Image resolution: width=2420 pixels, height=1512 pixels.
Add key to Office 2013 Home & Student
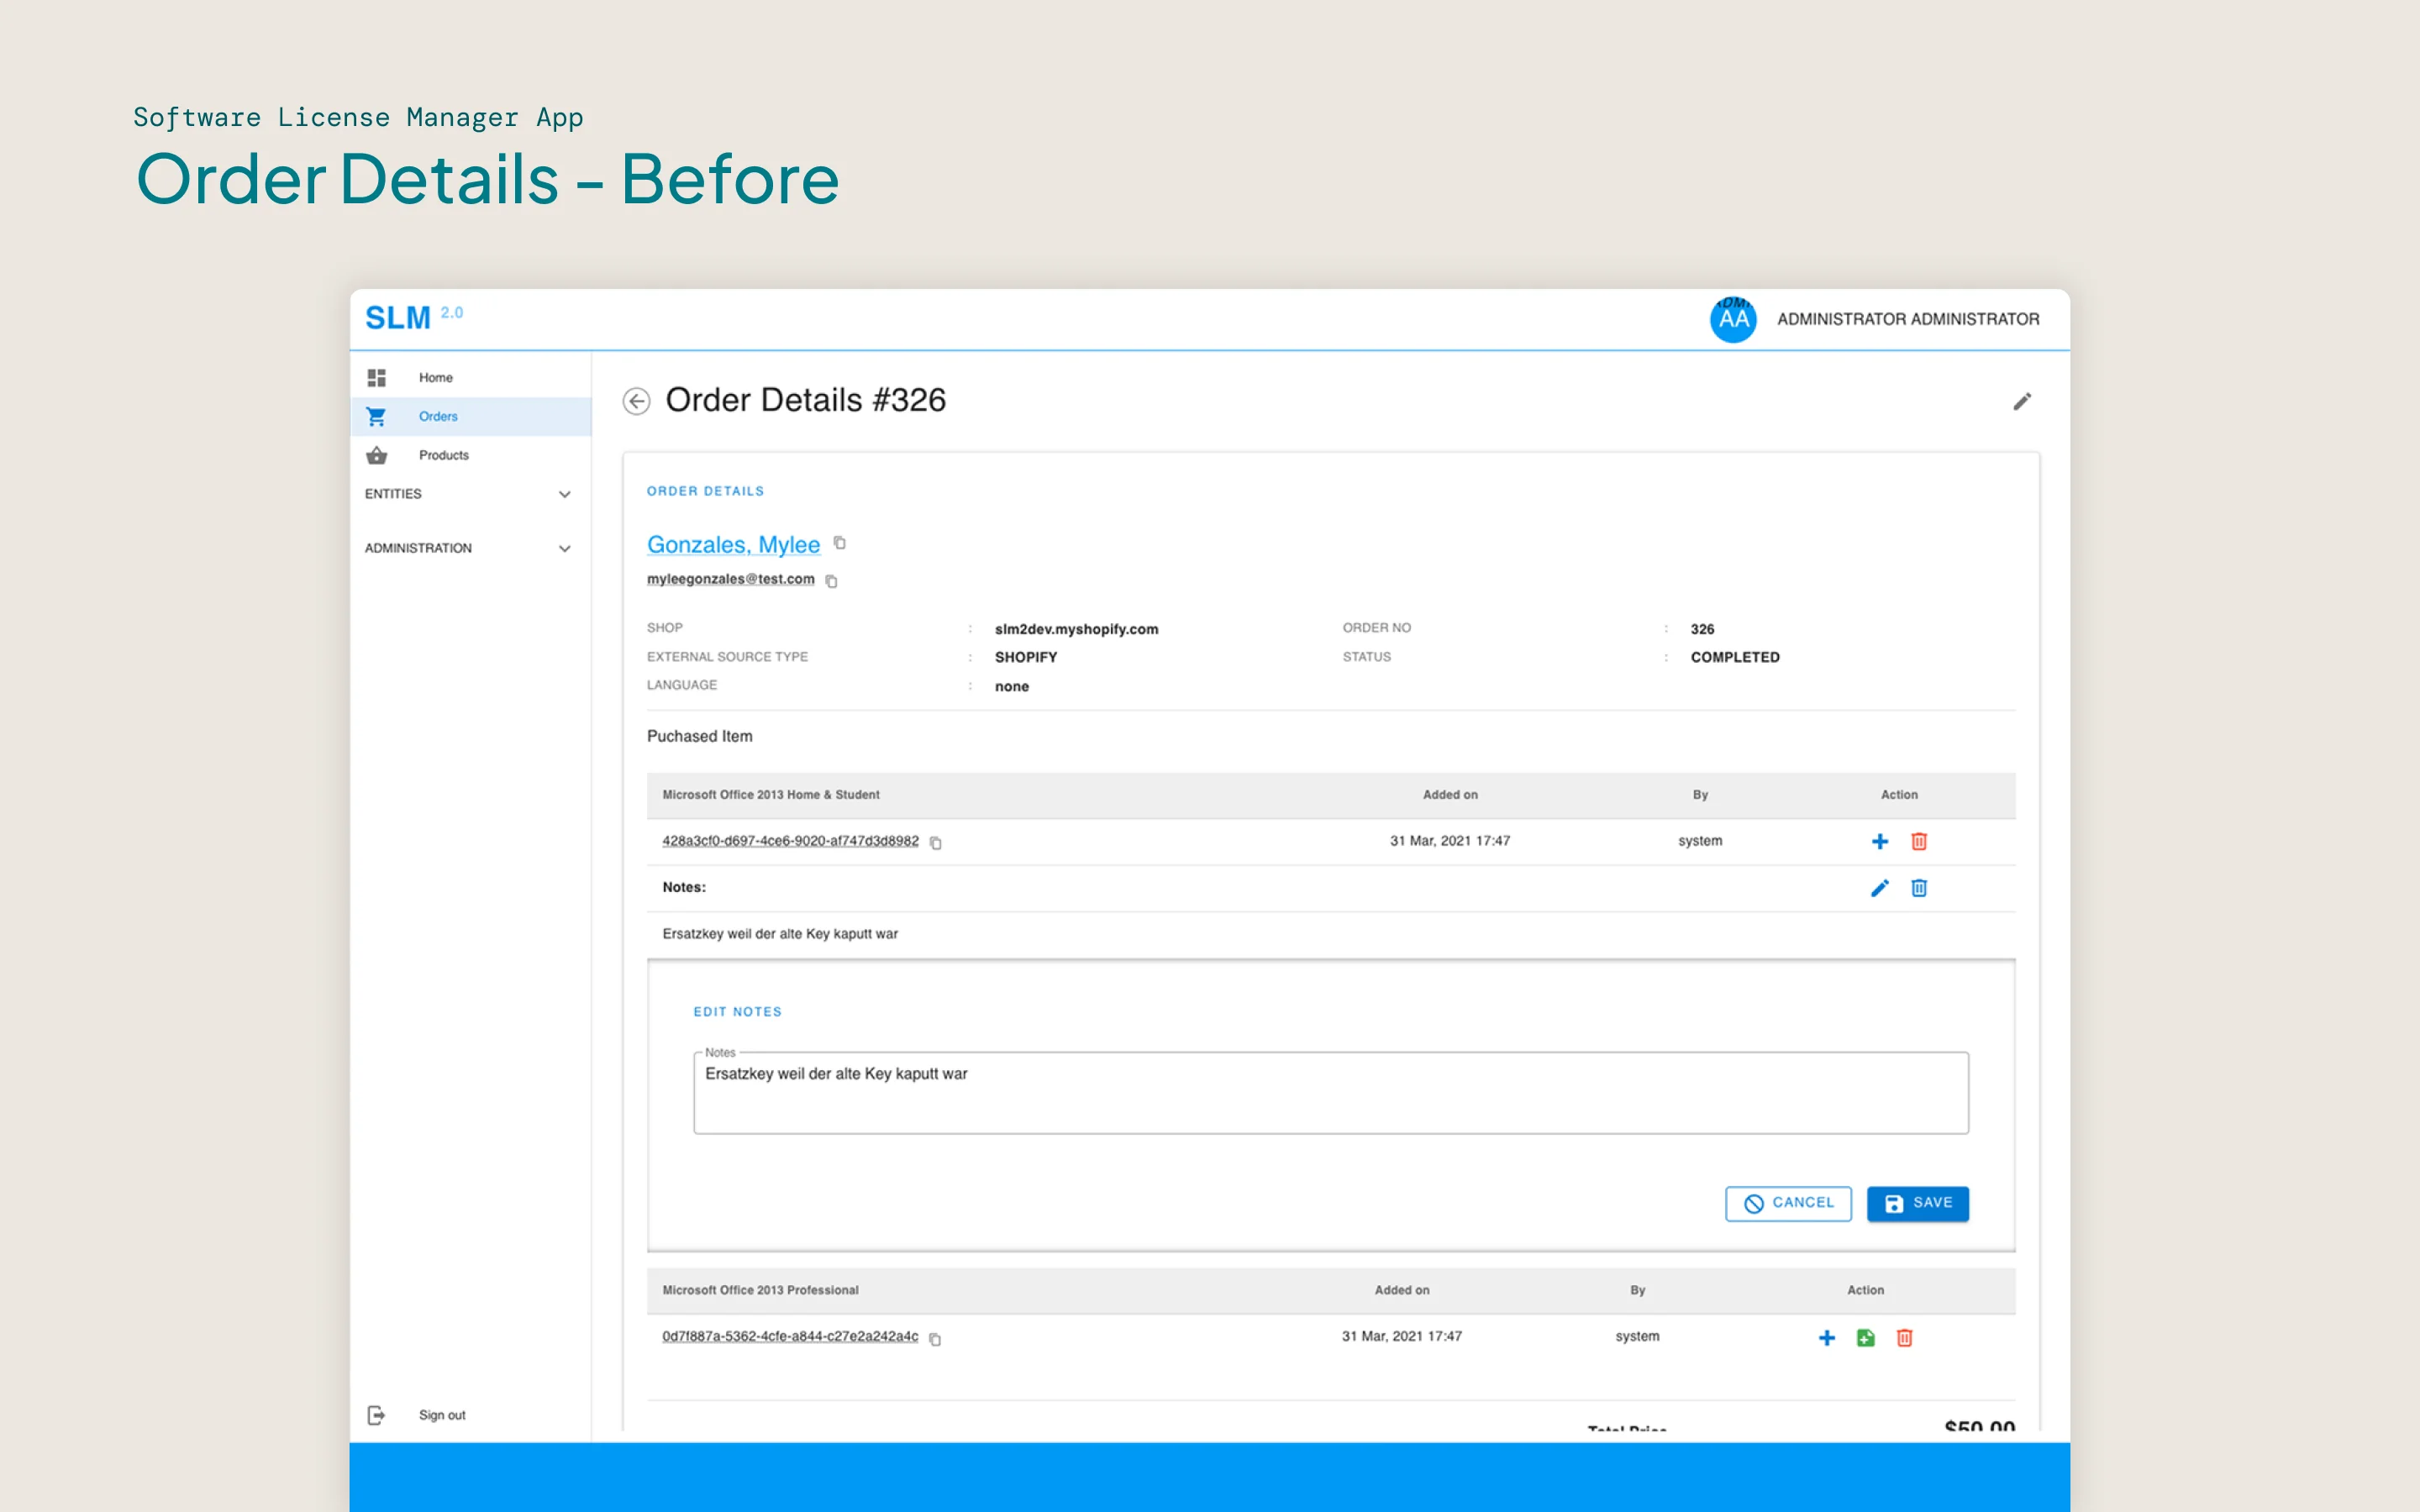pyautogui.click(x=1880, y=841)
